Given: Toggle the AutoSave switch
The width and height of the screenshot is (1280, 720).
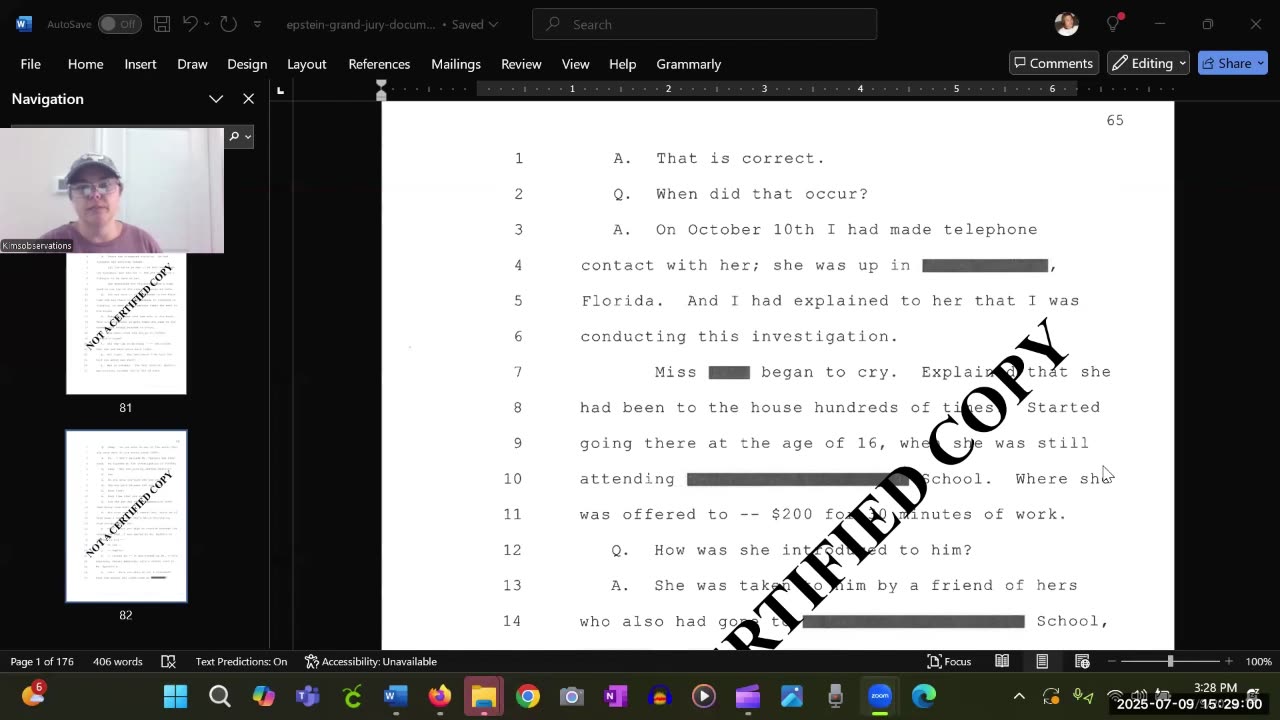Looking at the screenshot, I should click(119, 24).
